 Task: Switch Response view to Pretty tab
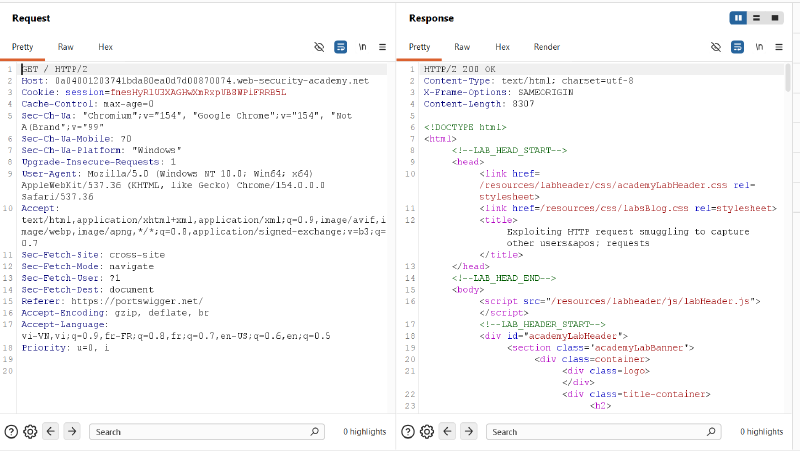coord(419,47)
